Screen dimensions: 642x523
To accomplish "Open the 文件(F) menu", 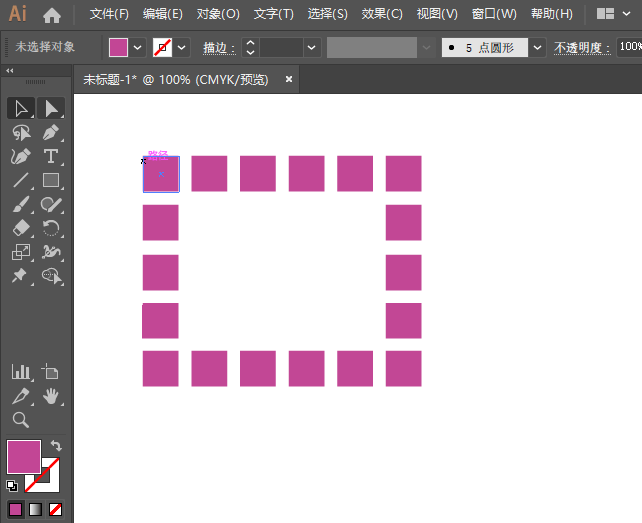I will click(x=109, y=15).
